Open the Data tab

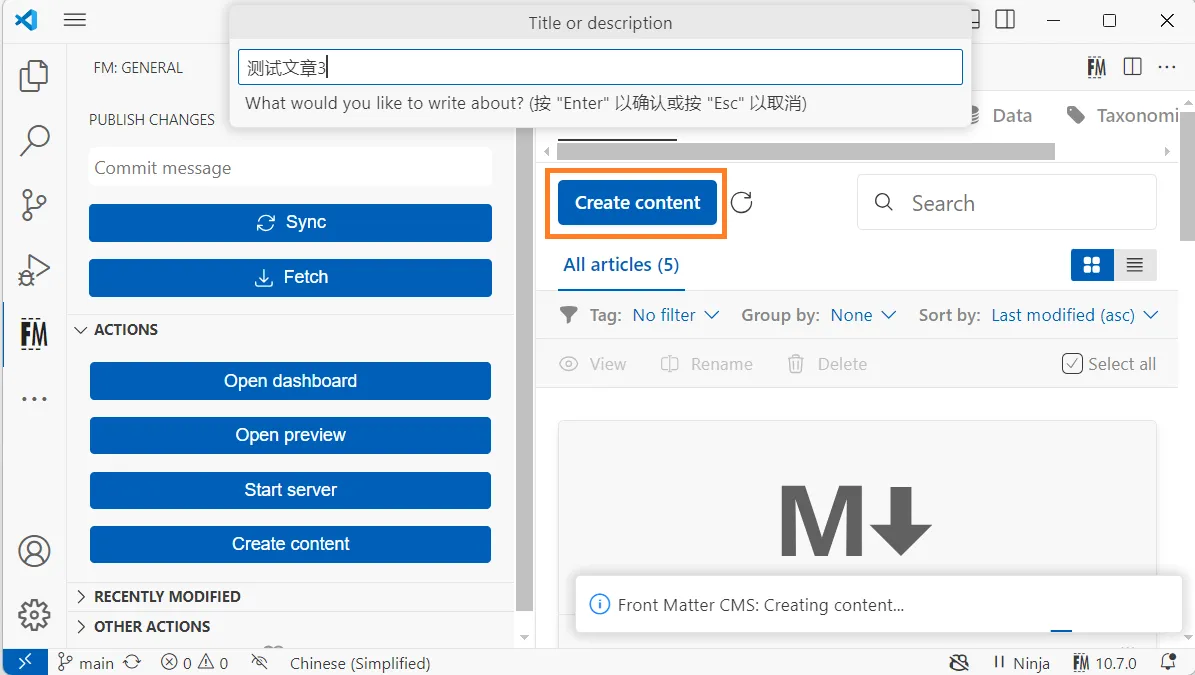pos(1011,116)
